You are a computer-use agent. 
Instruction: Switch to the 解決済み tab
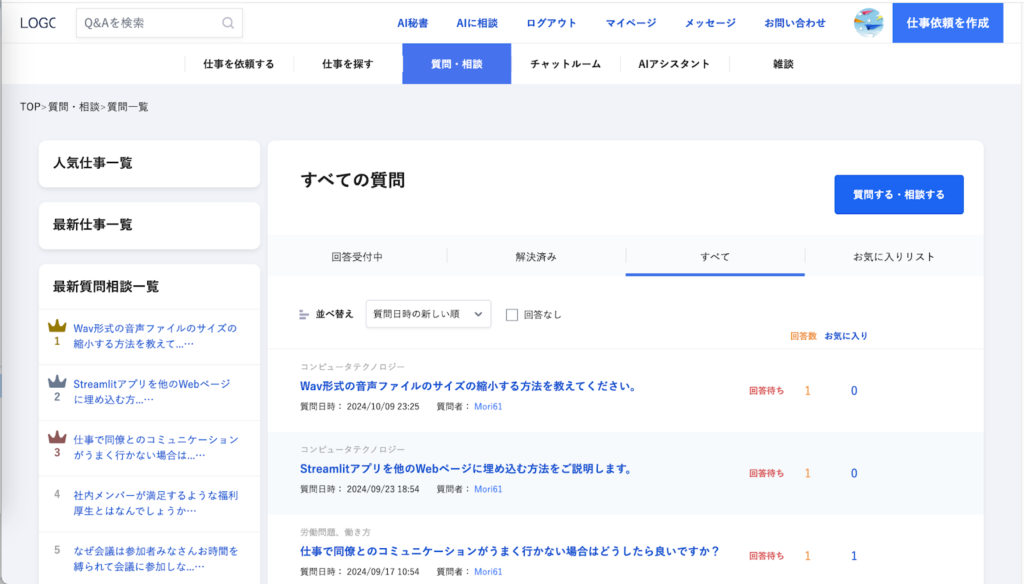point(536,257)
